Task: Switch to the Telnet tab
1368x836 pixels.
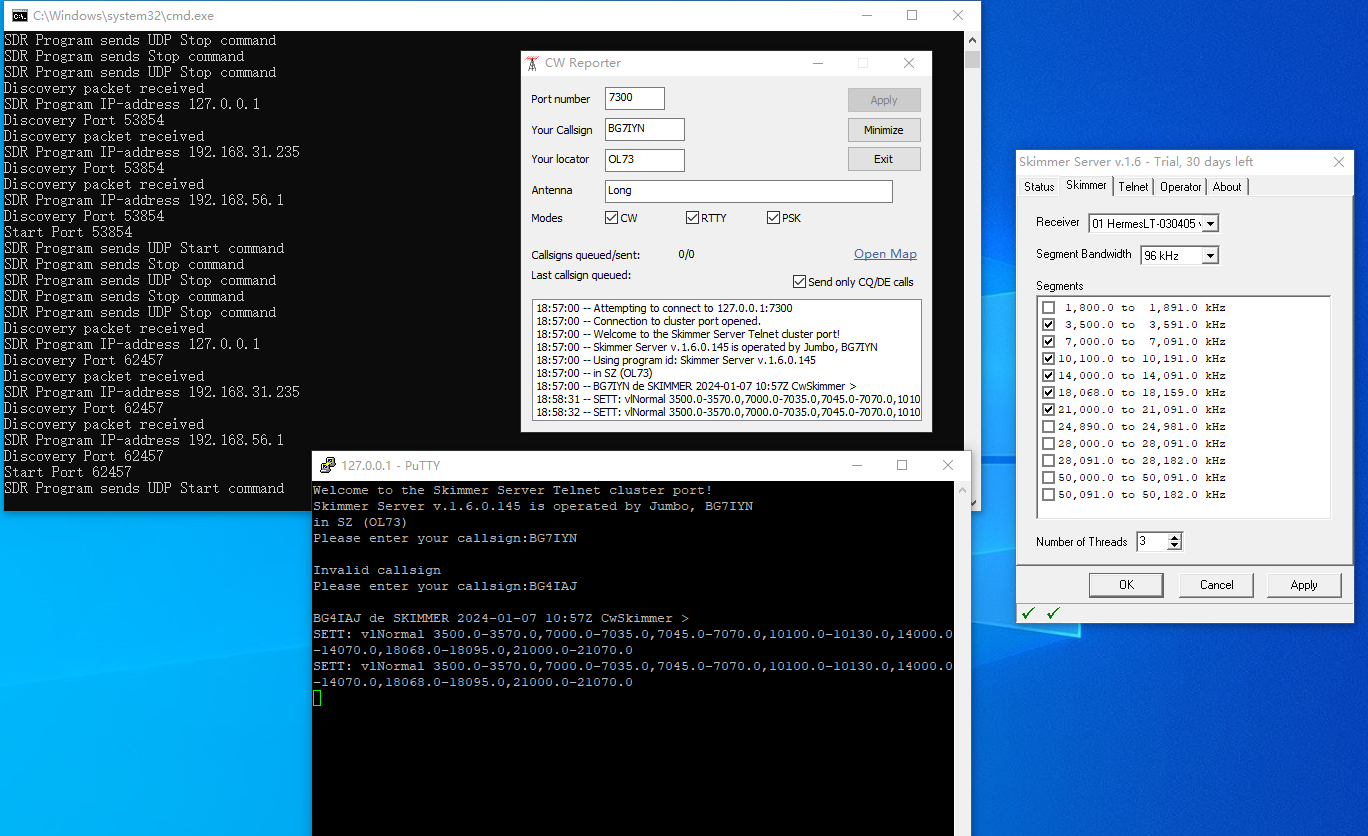Action: coord(1133,187)
